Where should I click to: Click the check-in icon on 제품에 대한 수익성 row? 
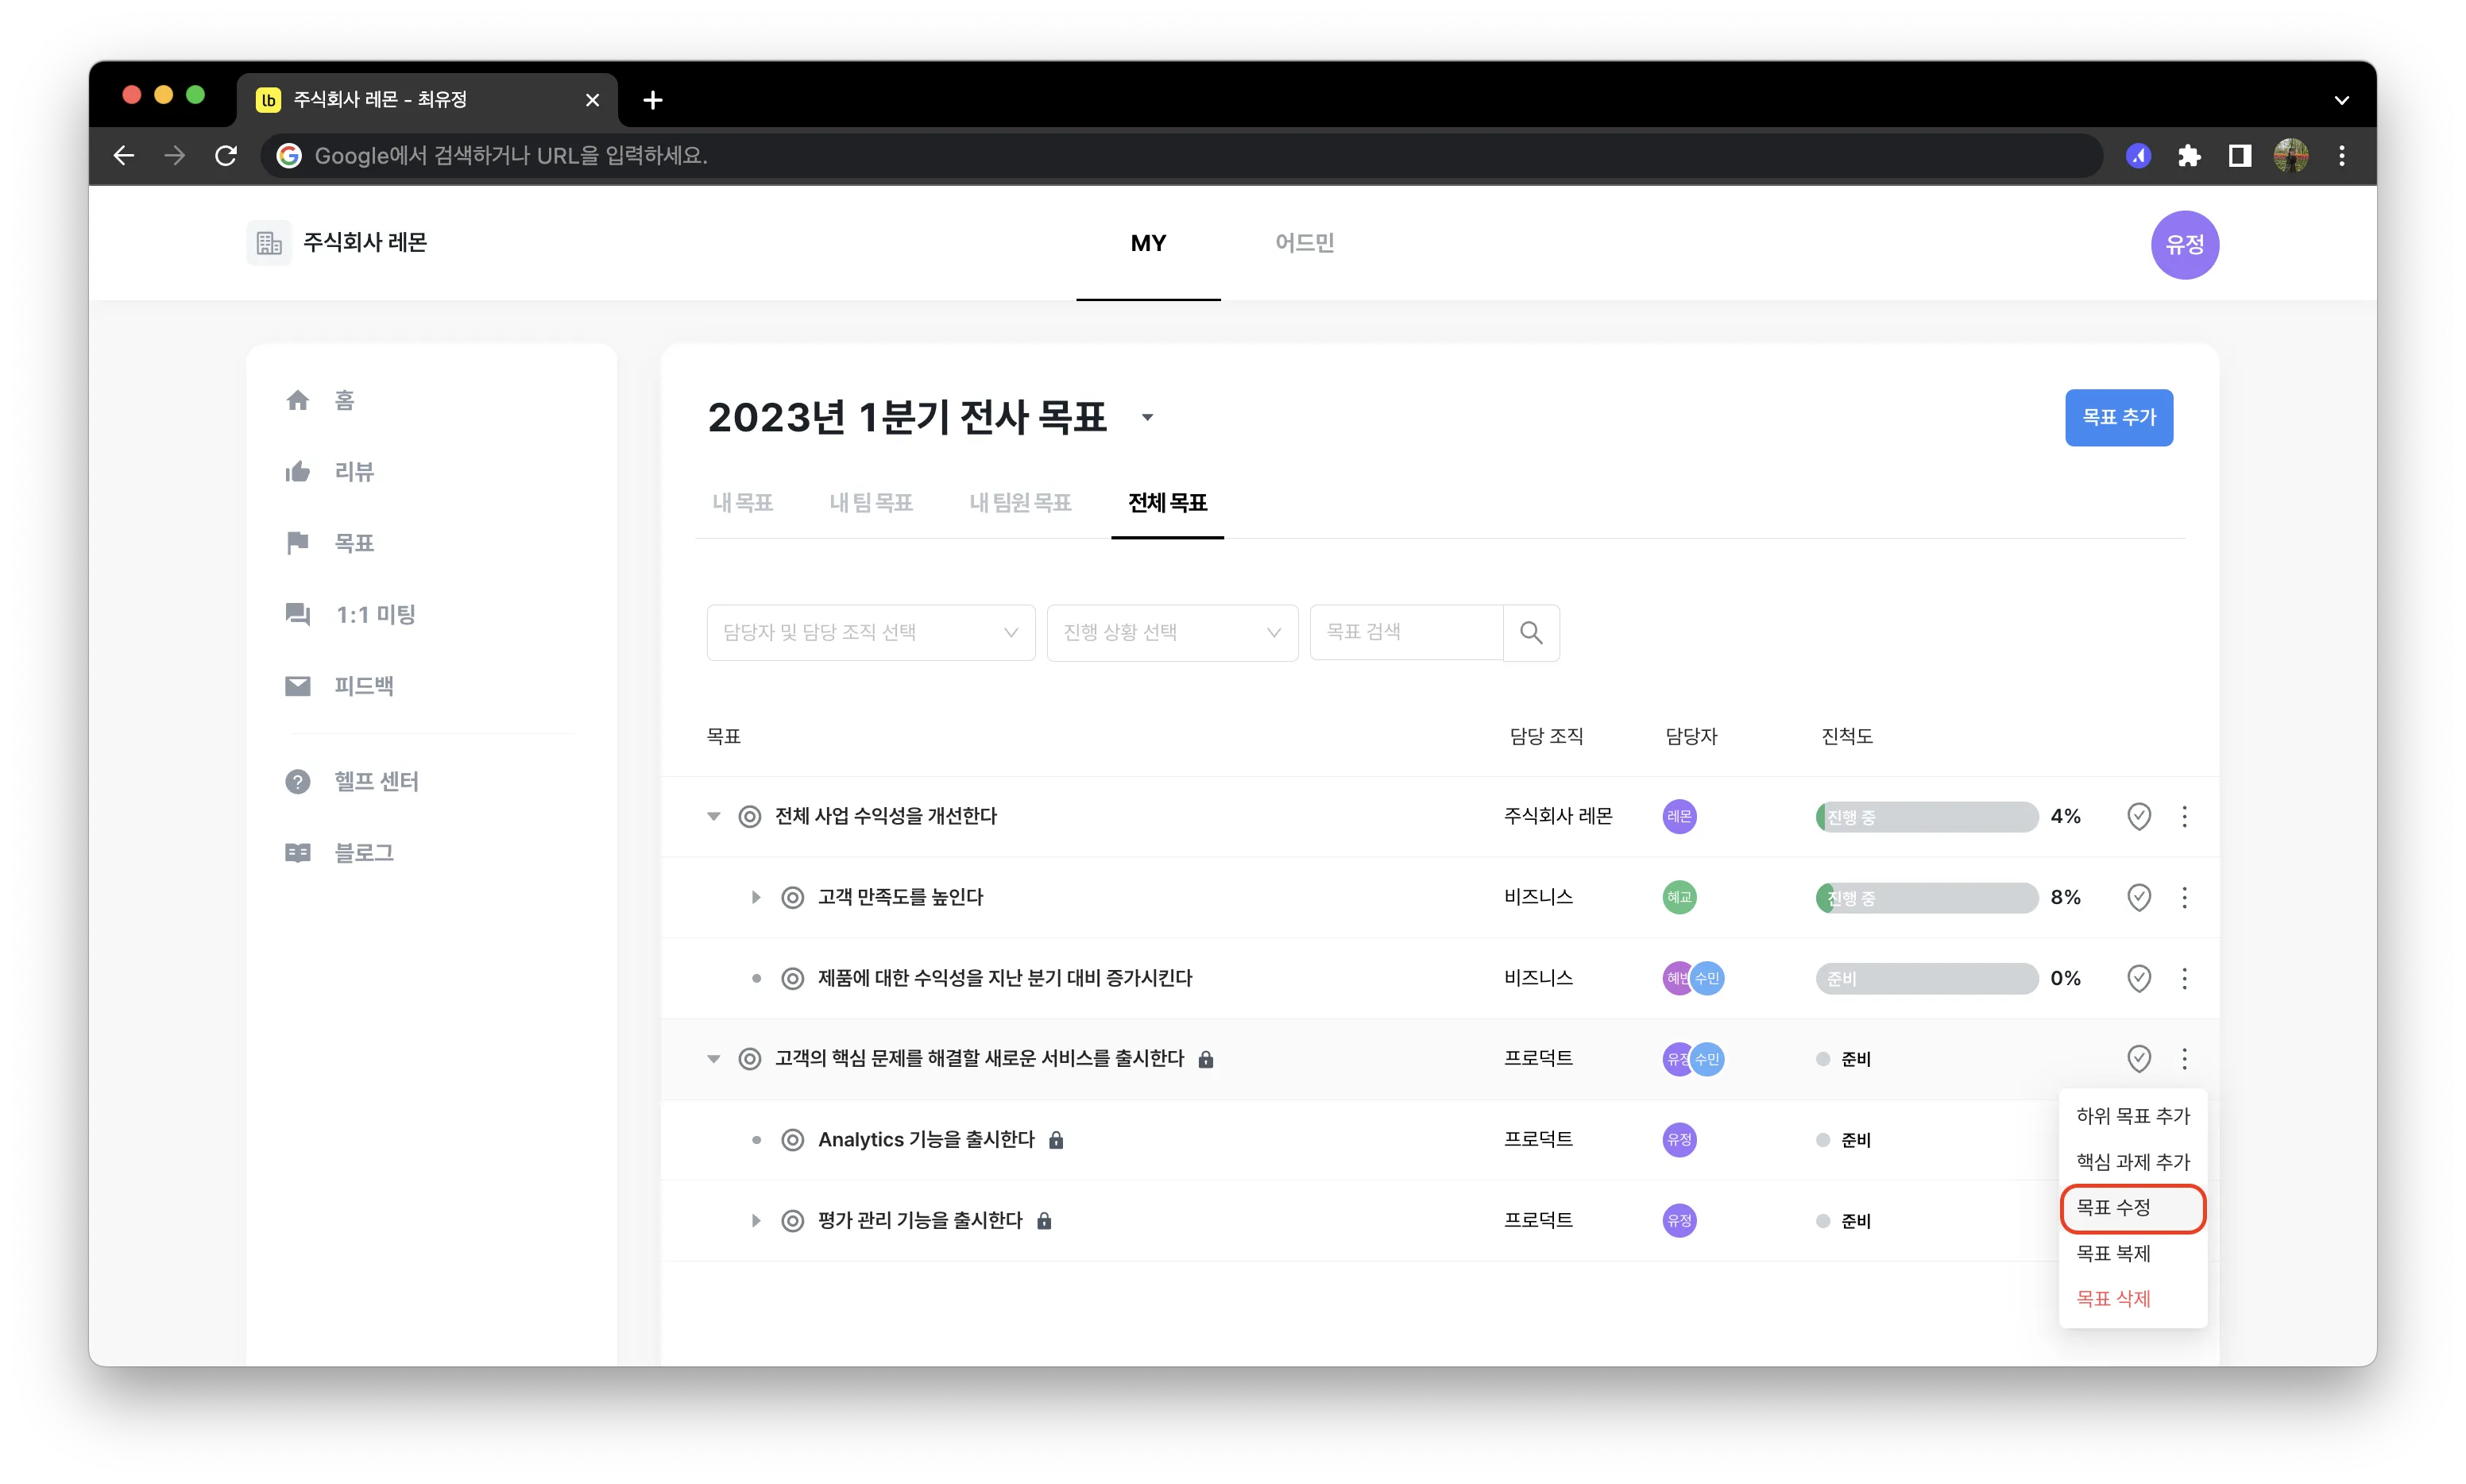coord(2138,978)
